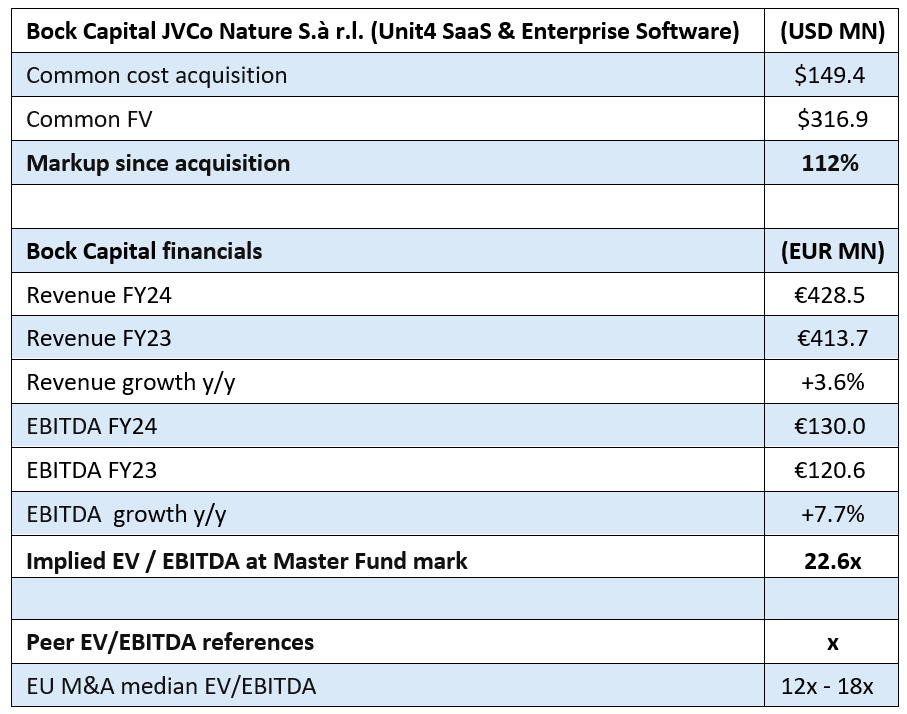Viewport: 907px width, 714px height.
Task: Select the "12x - 18x" median range cell
Action: pos(832,686)
